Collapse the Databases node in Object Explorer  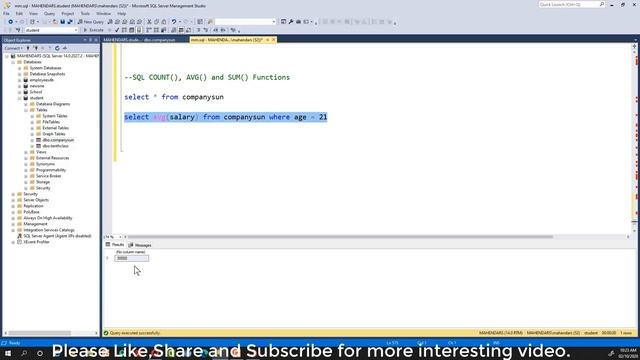(13, 62)
